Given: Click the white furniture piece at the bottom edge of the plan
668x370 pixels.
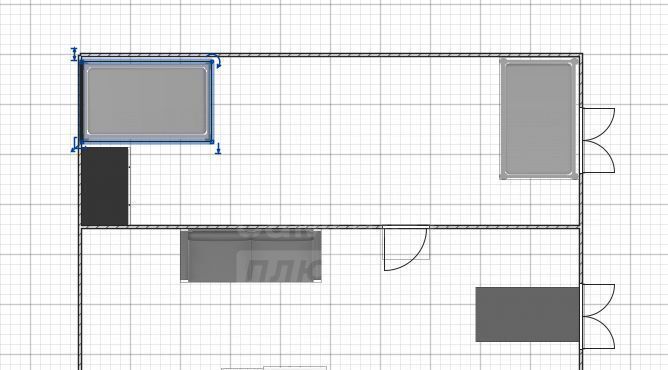Looking at the screenshot, I should tap(274, 368).
